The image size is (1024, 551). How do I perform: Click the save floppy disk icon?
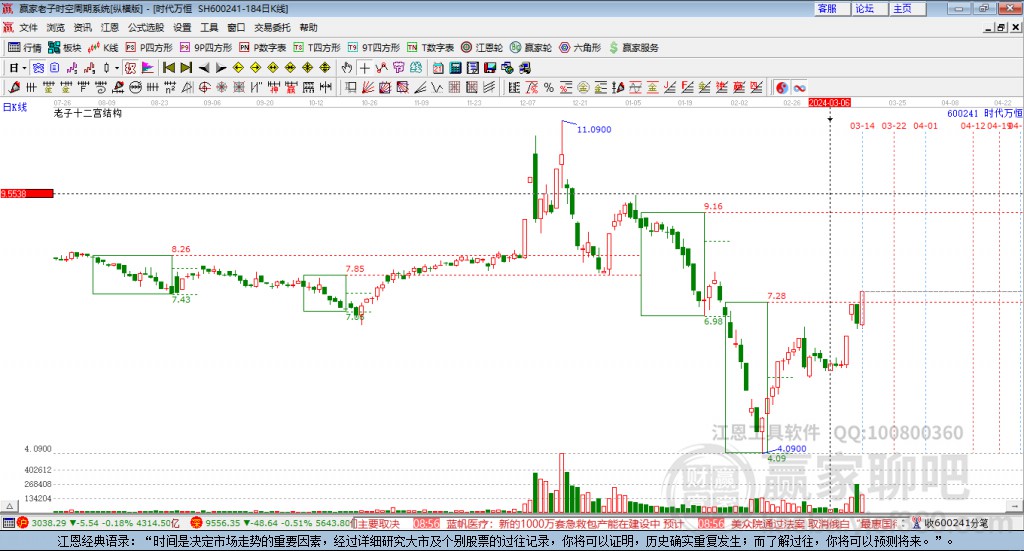pos(490,68)
